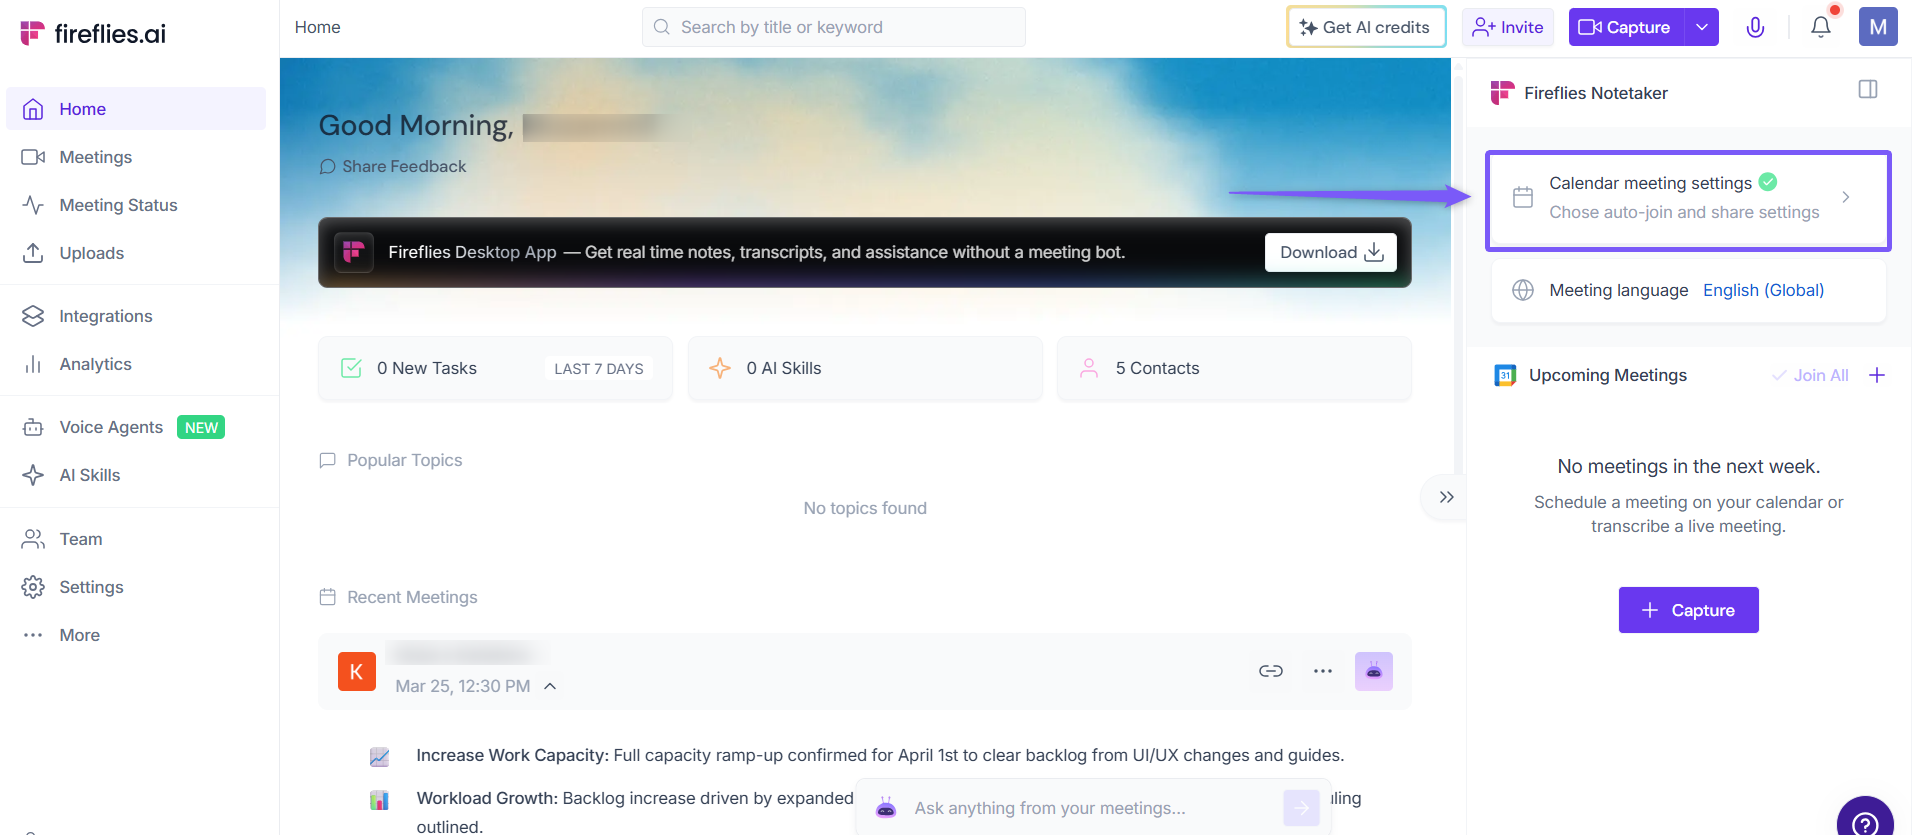1912x835 pixels.
Task: Click the LAST 7 DAYS label
Action: point(599,369)
